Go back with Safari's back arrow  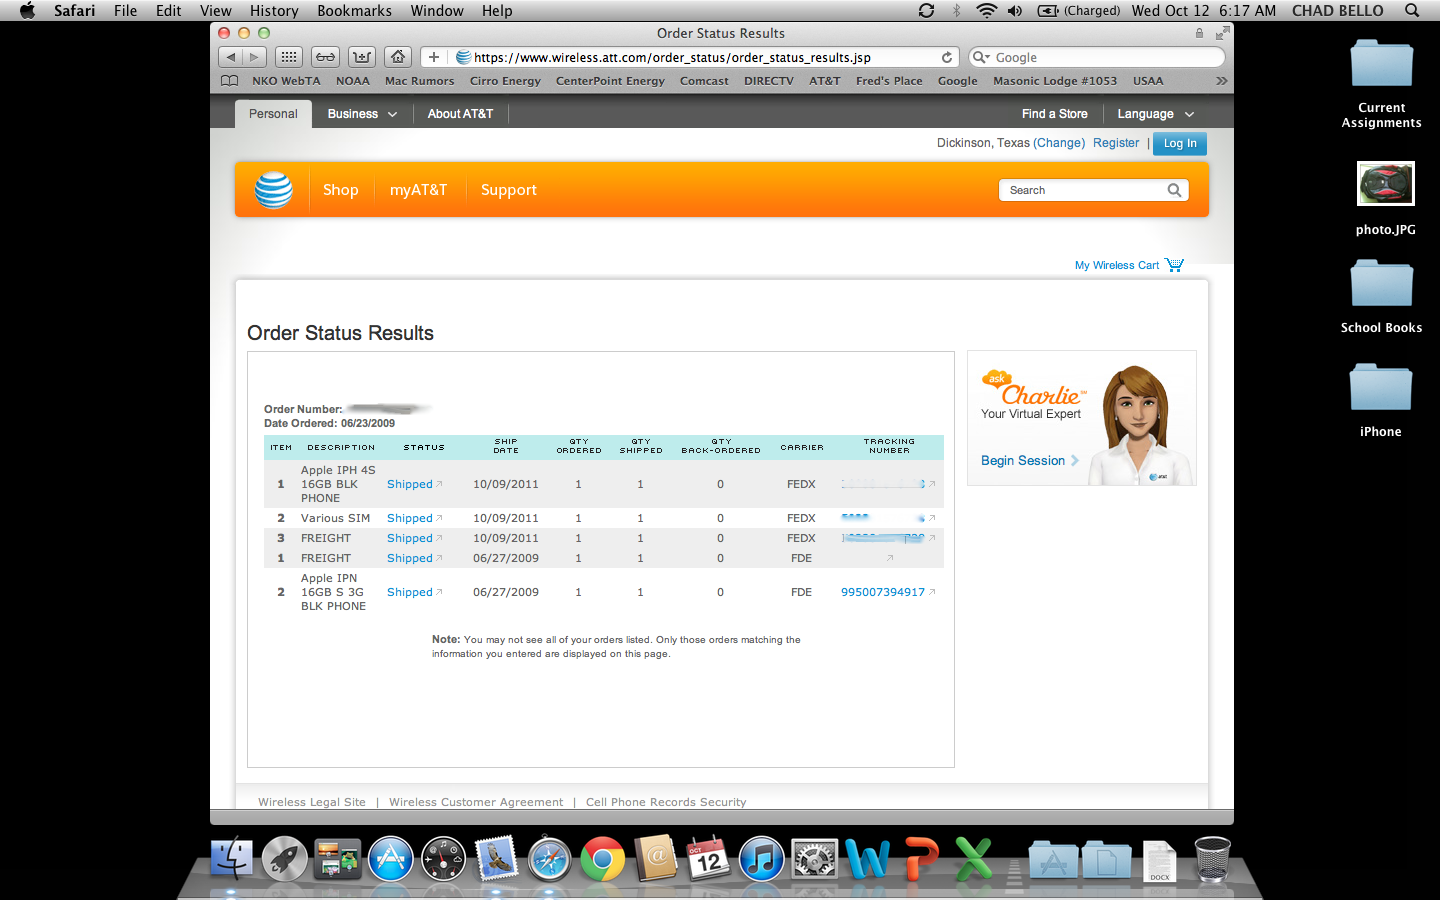pyautogui.click(x=231, y=57)
